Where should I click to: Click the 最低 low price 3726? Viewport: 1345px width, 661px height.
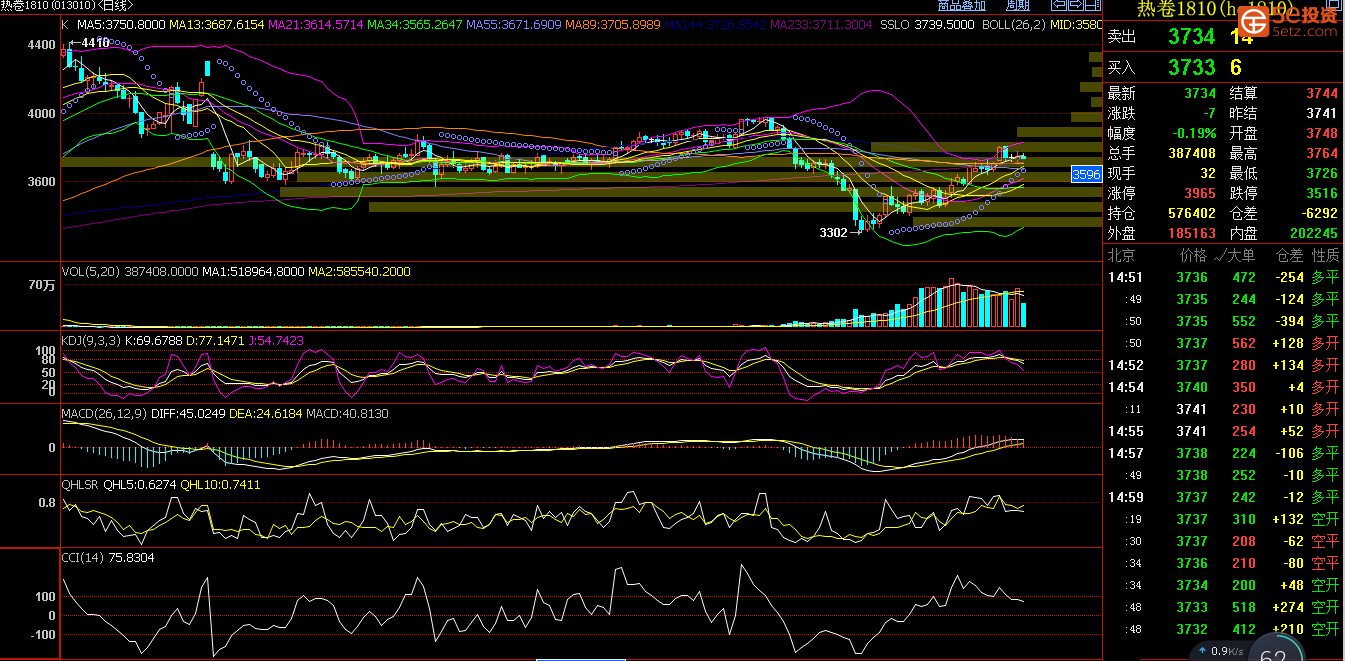[1321, 173]
